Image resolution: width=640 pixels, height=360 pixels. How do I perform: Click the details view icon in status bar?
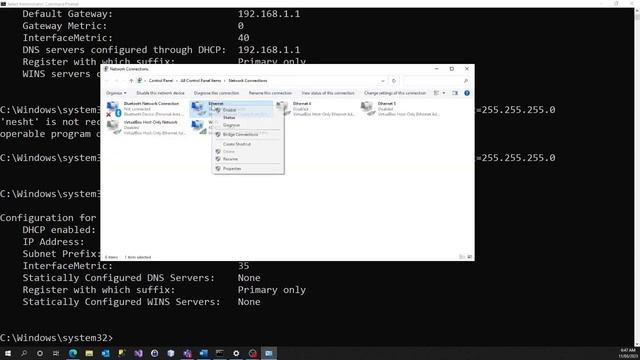(462, 257)
